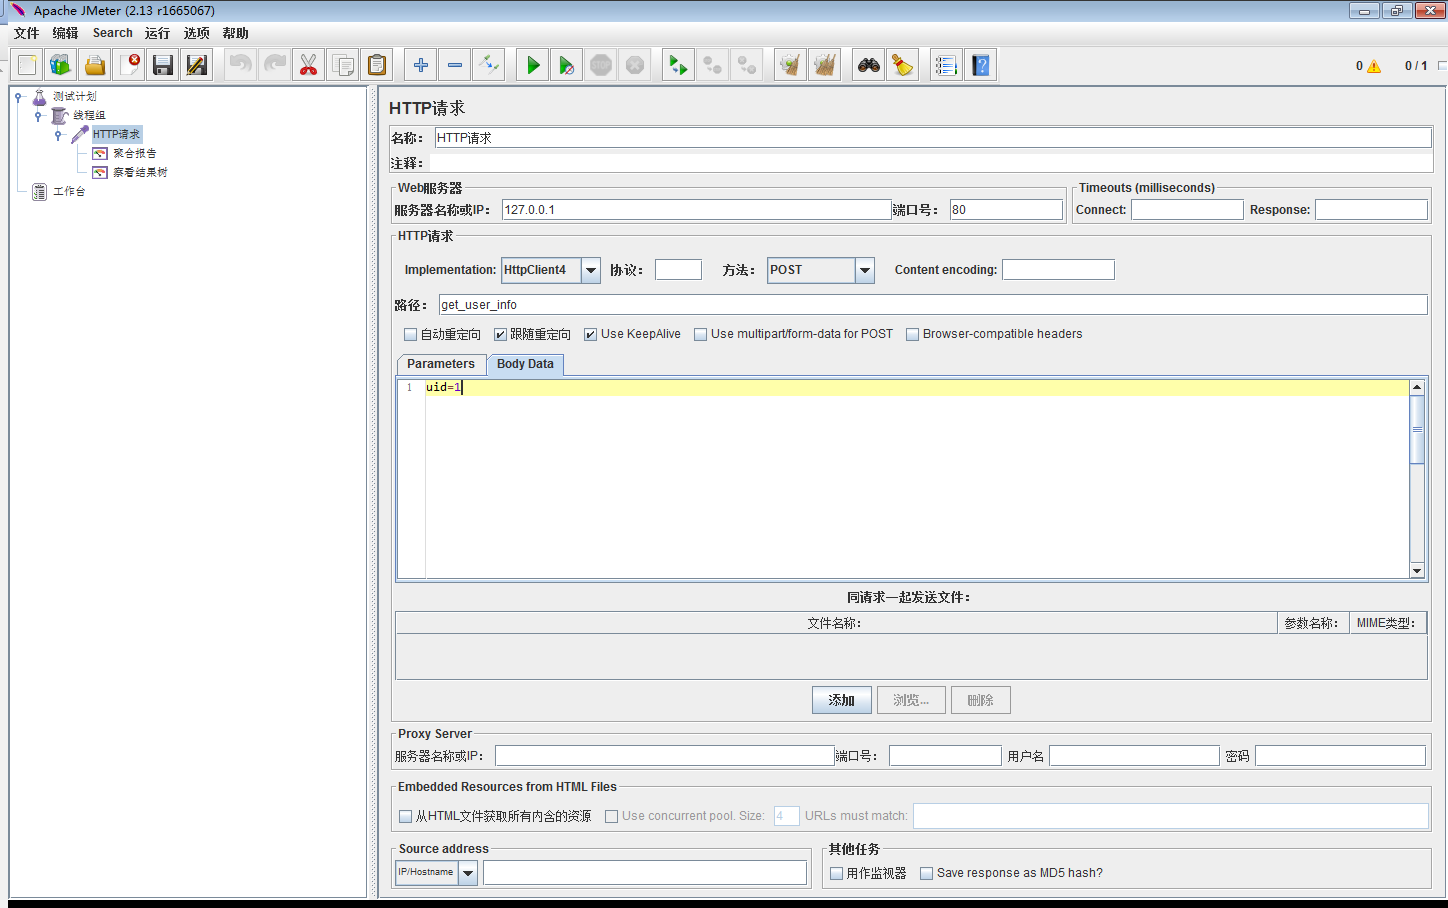Click the Connect timeout field
Screen dimensions: 1448x908
(x=1187, y=210)
